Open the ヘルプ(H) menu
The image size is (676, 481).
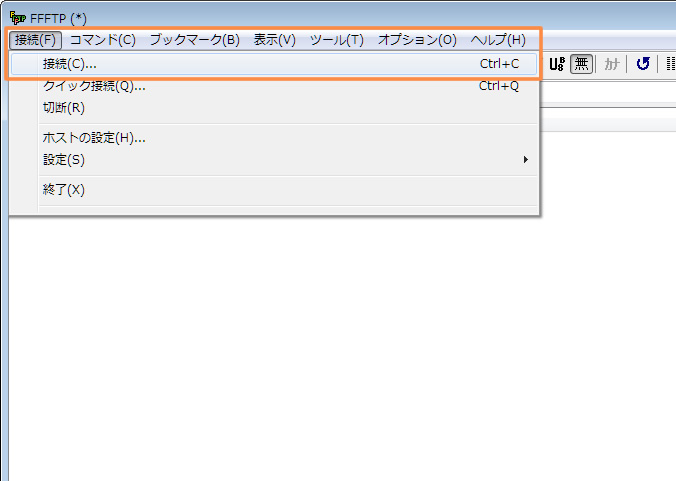(498, 40)
